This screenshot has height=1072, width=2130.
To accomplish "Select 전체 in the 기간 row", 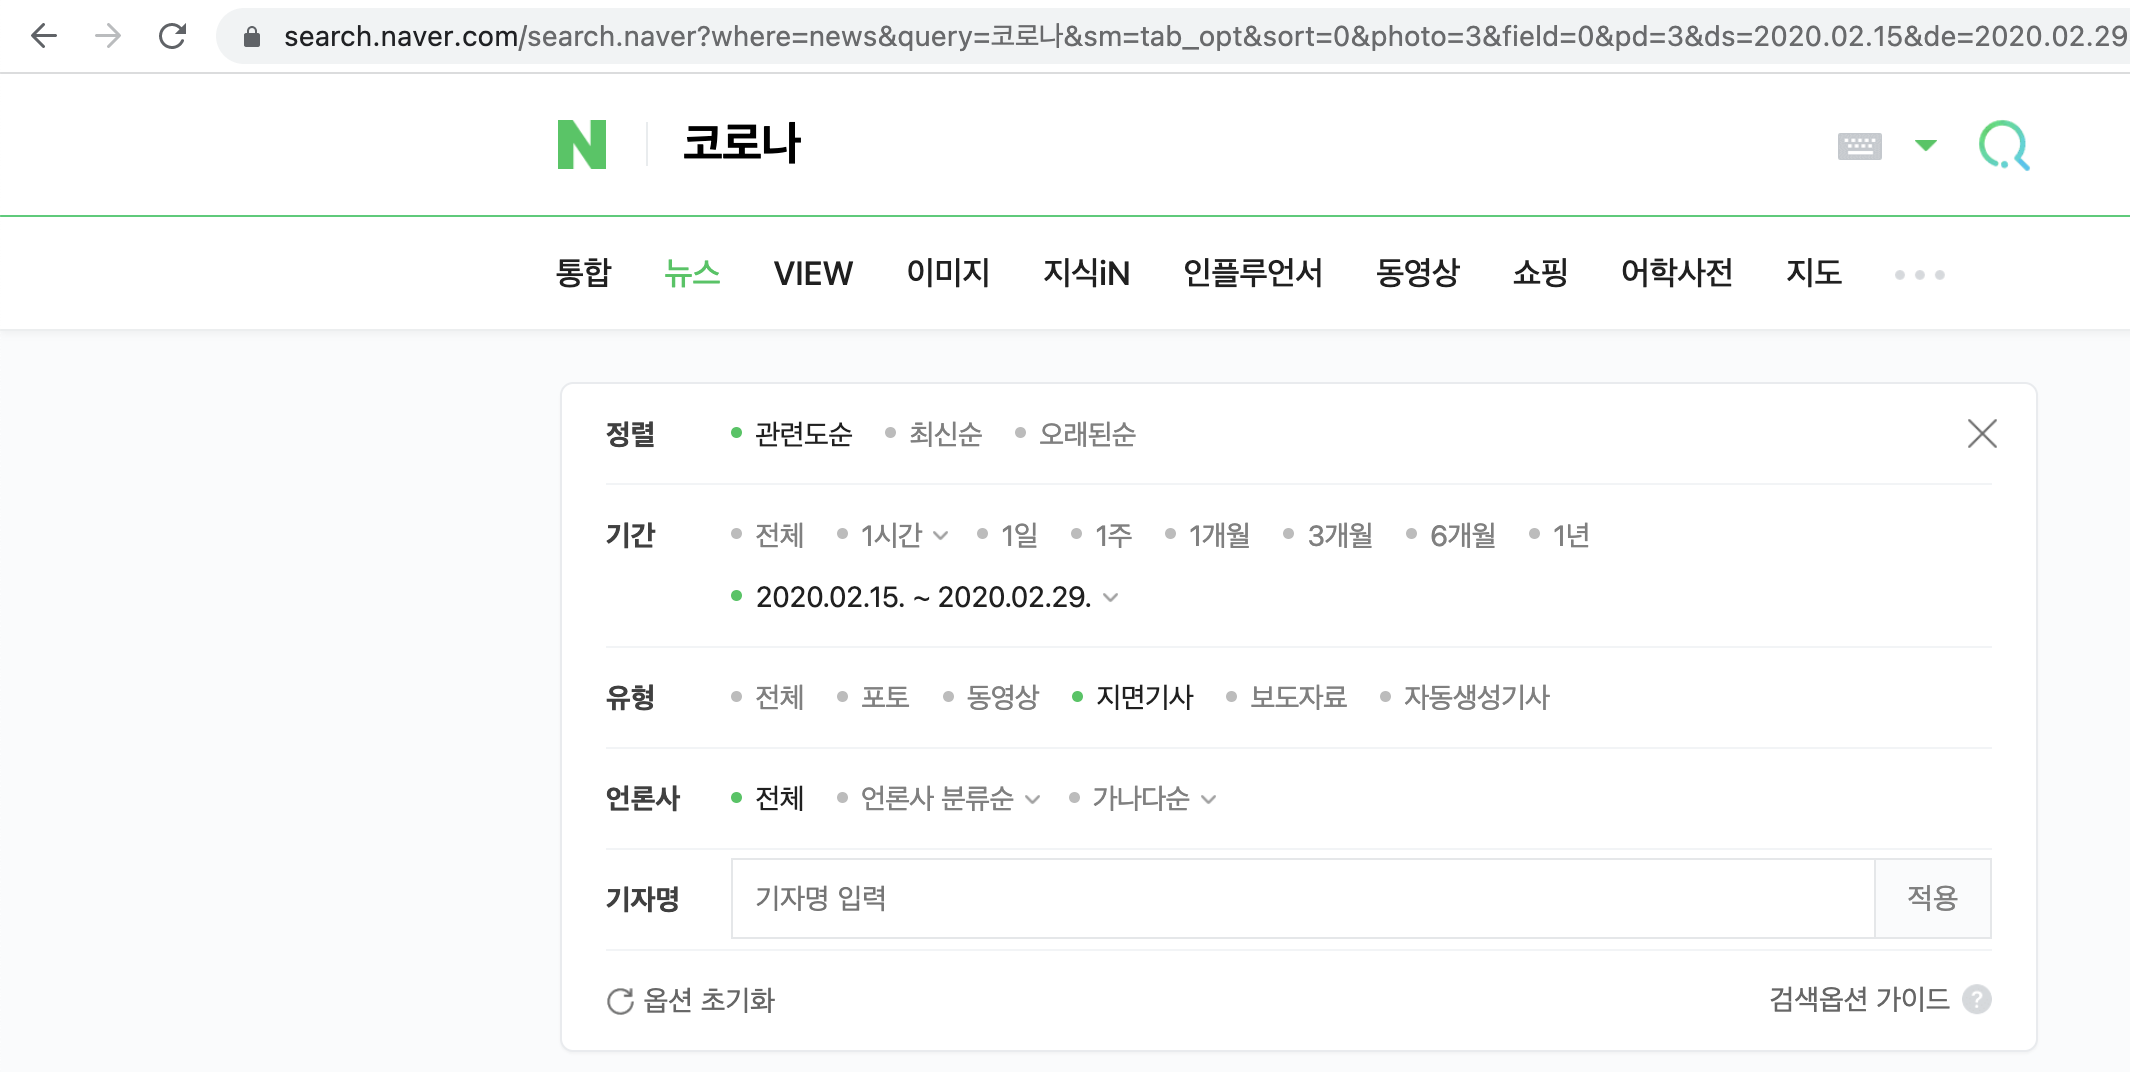I will click(779, 535).
